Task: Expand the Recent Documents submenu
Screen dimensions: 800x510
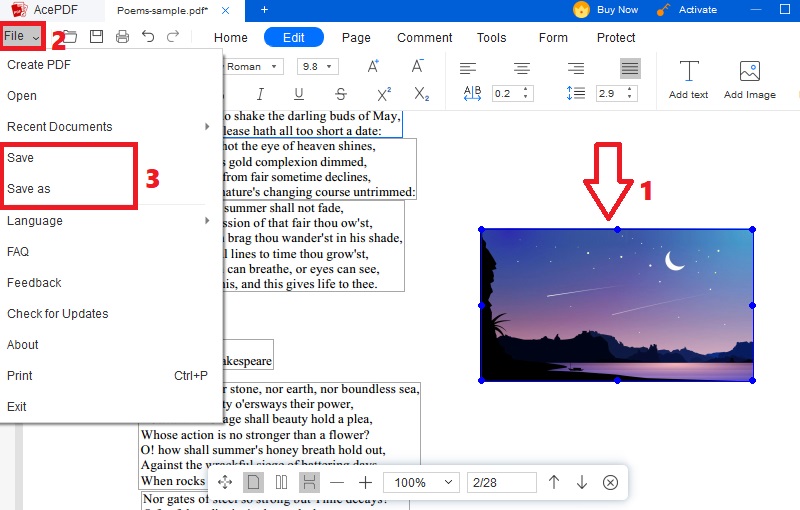Action: tap(112, 126)
